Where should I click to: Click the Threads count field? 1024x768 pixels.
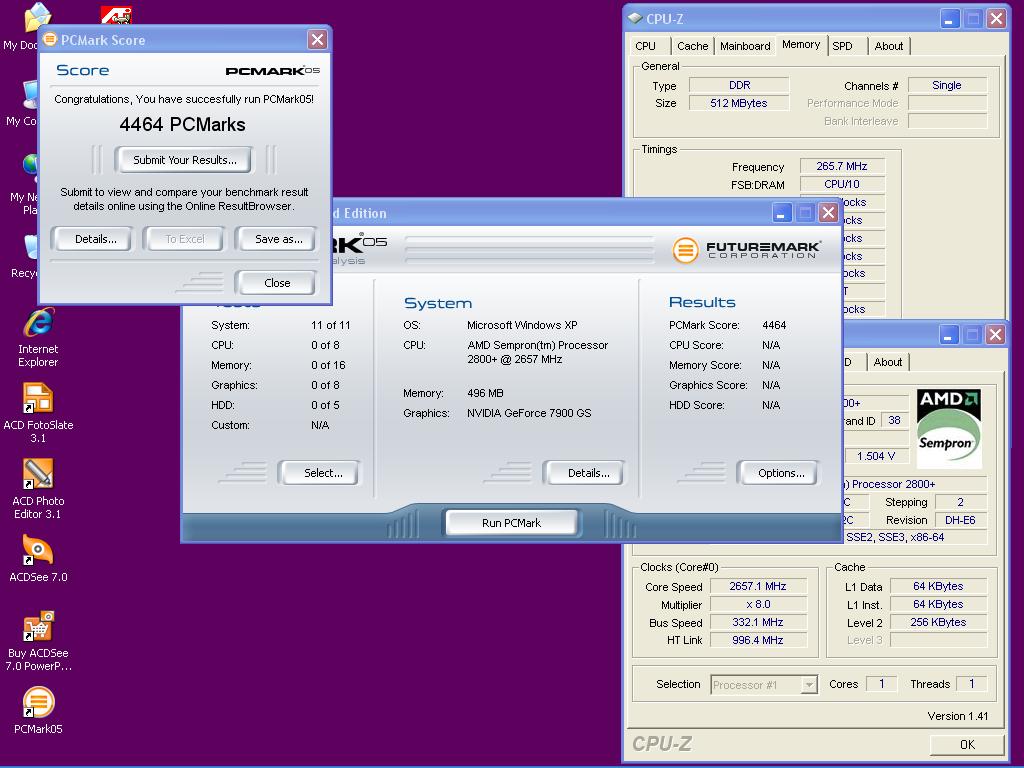click(972, 684)
